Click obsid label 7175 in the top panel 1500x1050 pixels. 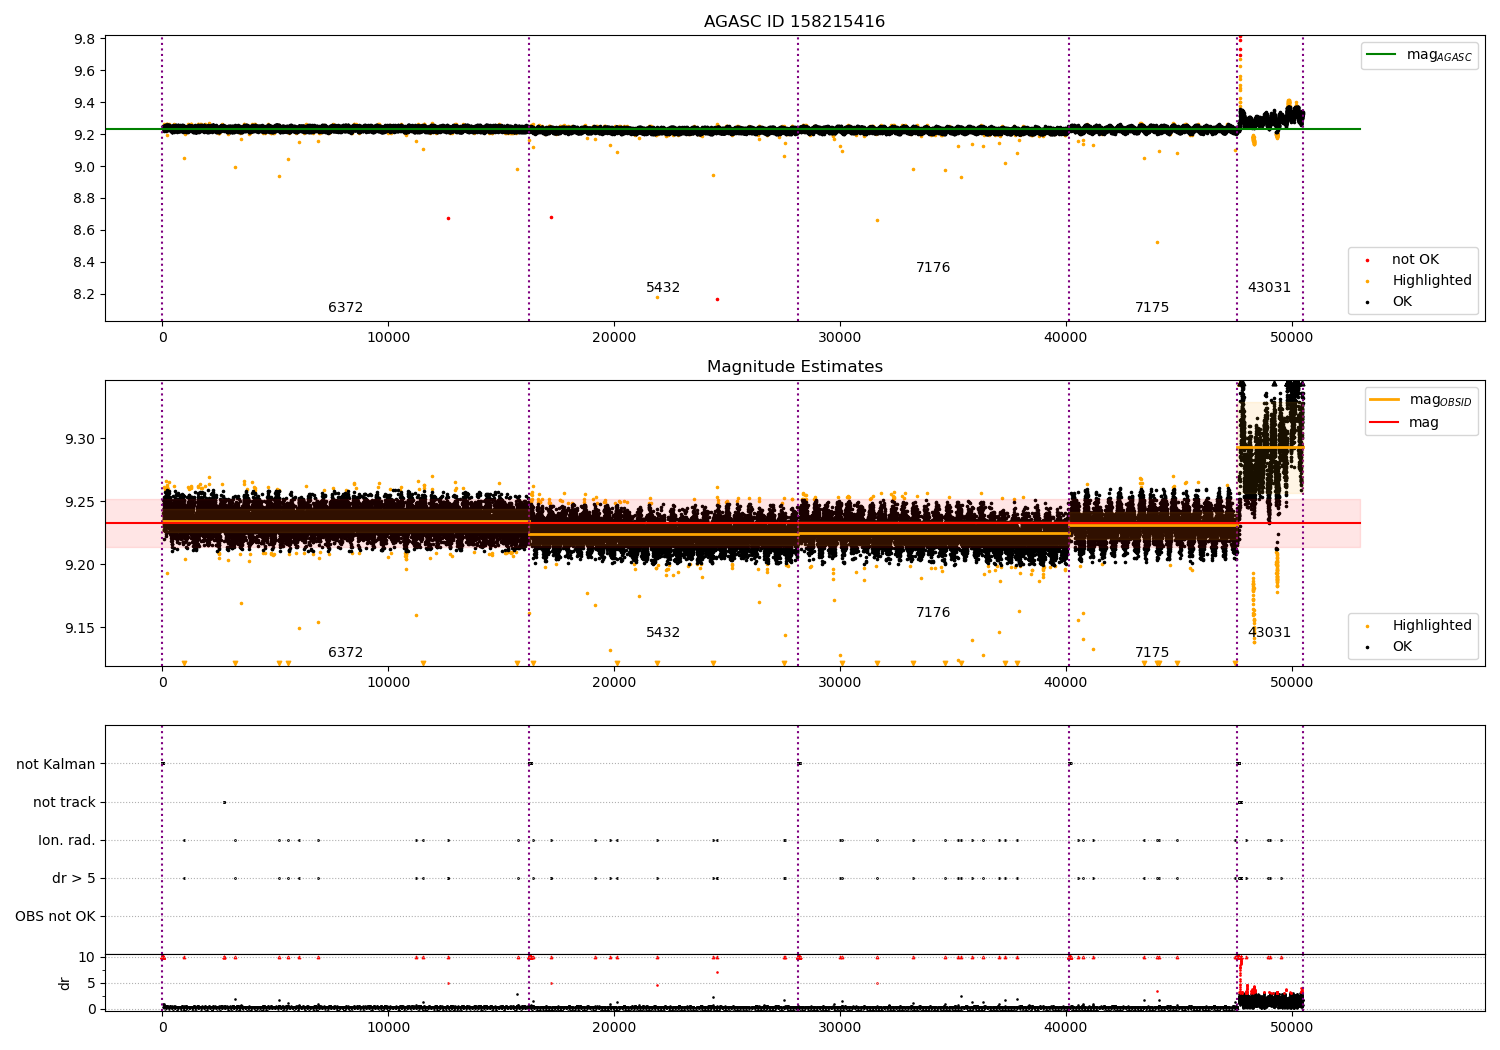(1152, 308)
